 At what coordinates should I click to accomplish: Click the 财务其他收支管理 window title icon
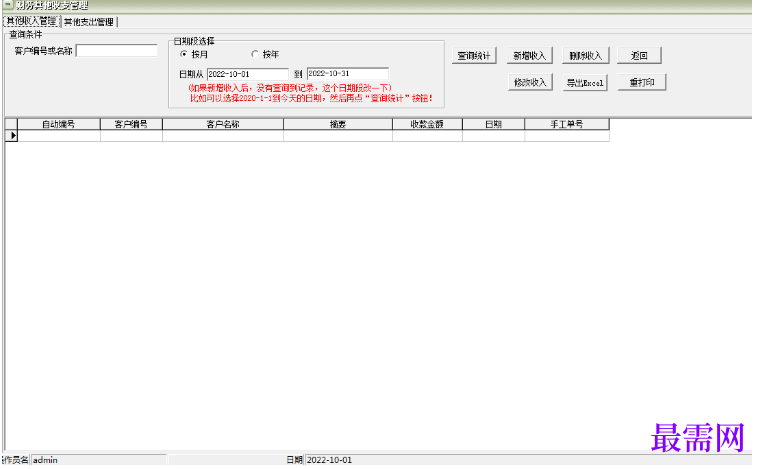point(8,5)
